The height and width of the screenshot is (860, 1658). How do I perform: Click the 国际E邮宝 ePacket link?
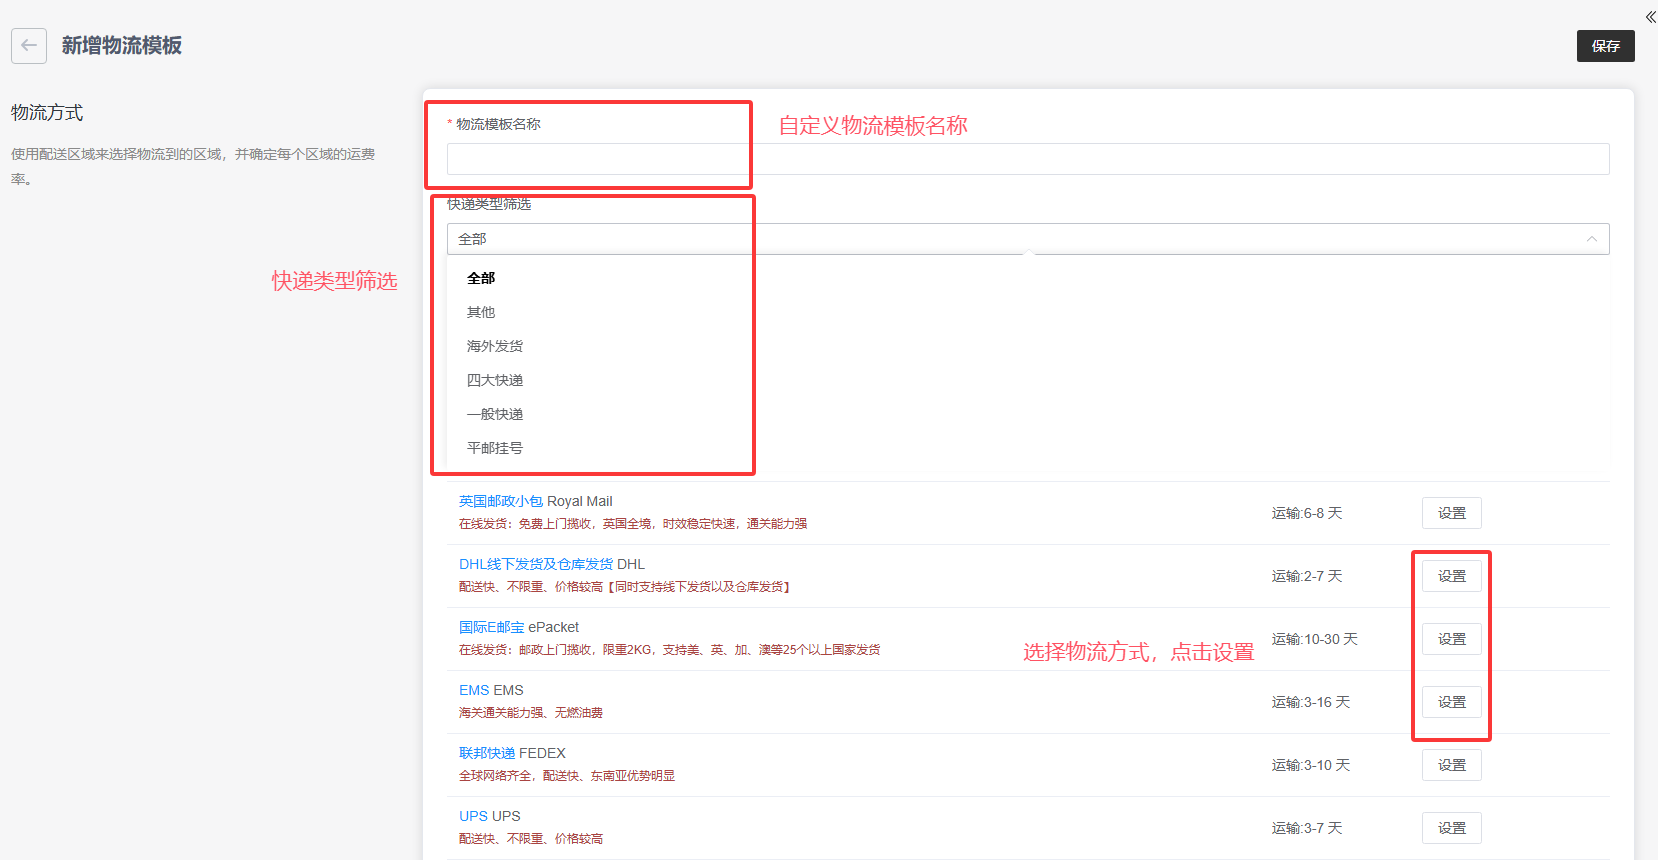[x=491, y=627]
